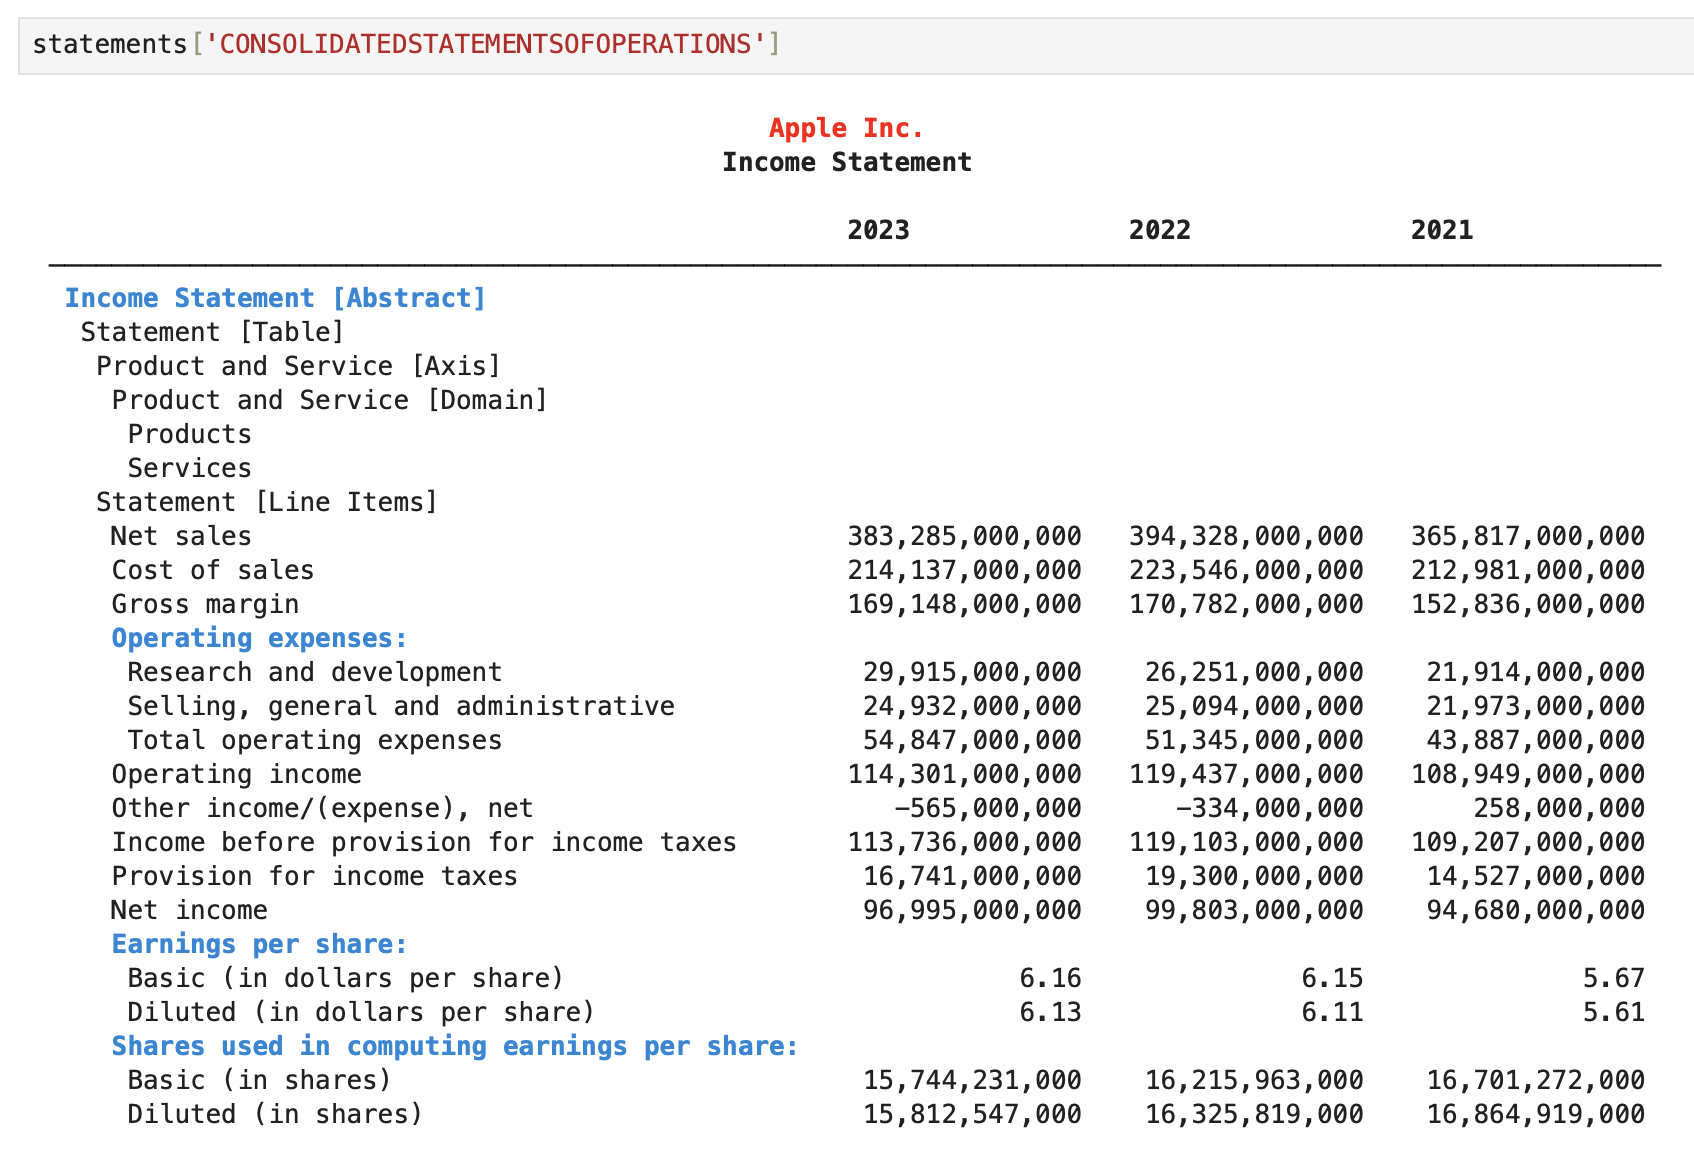
Task: Select Diluted shares 2021 value 16,864,919,000
Action: click(1536, 1114)
